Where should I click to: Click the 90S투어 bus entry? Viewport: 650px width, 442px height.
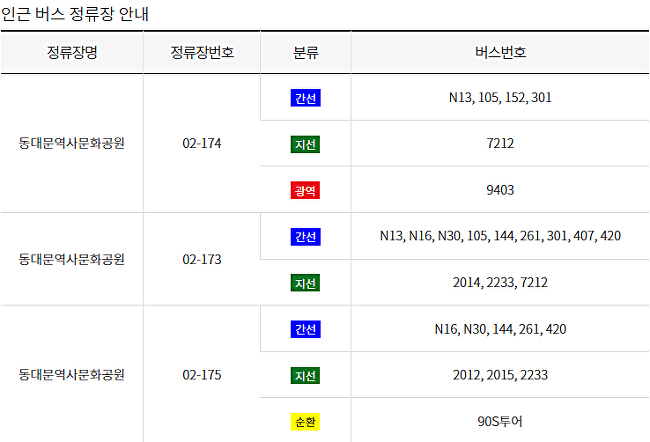point(500,422)
